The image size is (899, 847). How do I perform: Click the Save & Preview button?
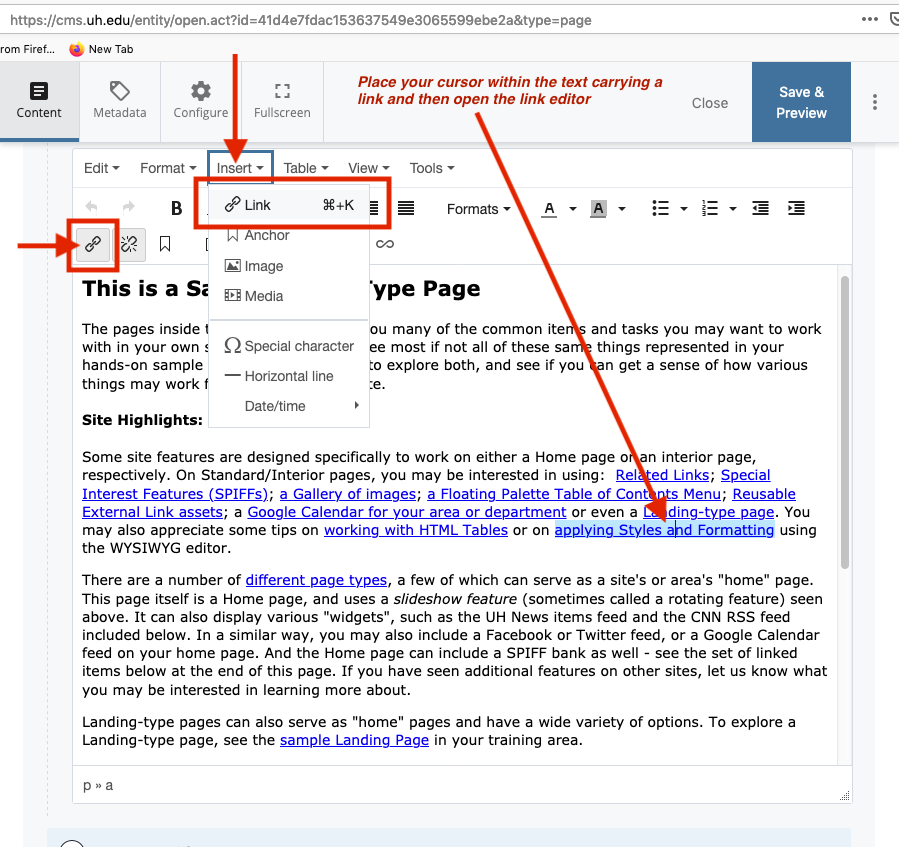point(801,102)
